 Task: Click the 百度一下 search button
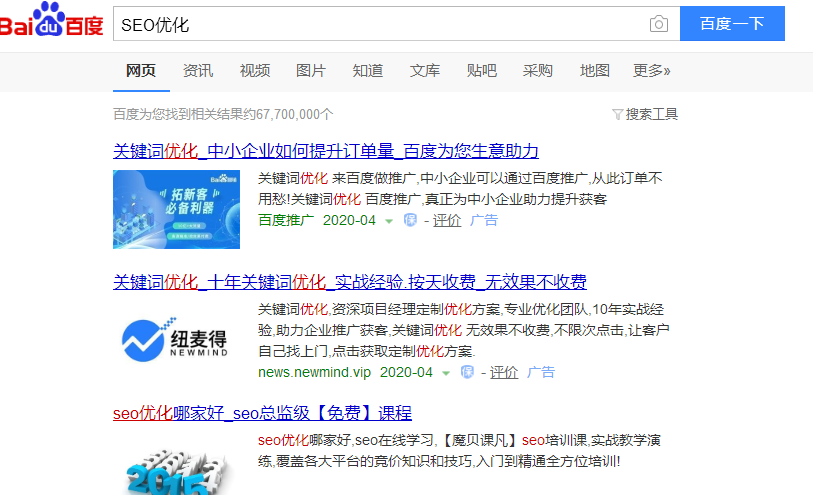point(732,23)
